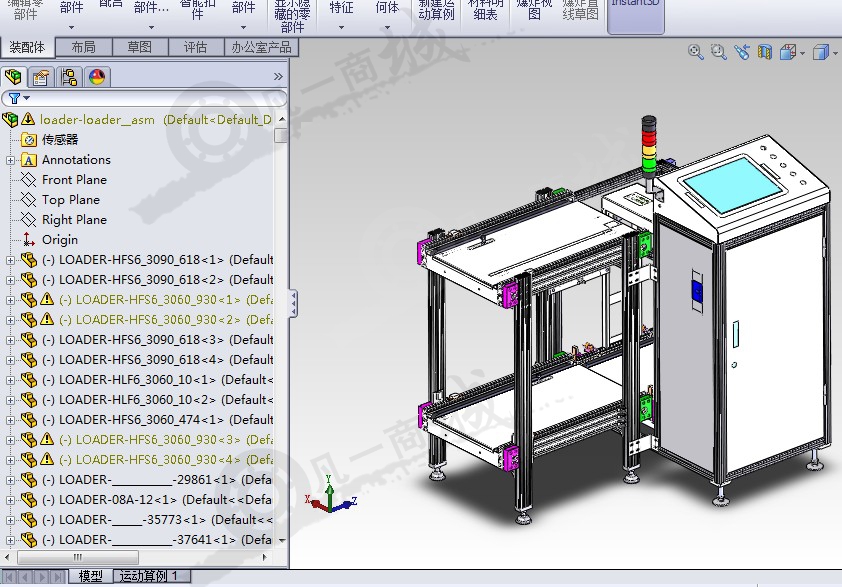This screenshot has height=587, width=842.
Task: Switch to the 装配体 ribbon tab
Action: pyautogui.click(x=27, y=47)
